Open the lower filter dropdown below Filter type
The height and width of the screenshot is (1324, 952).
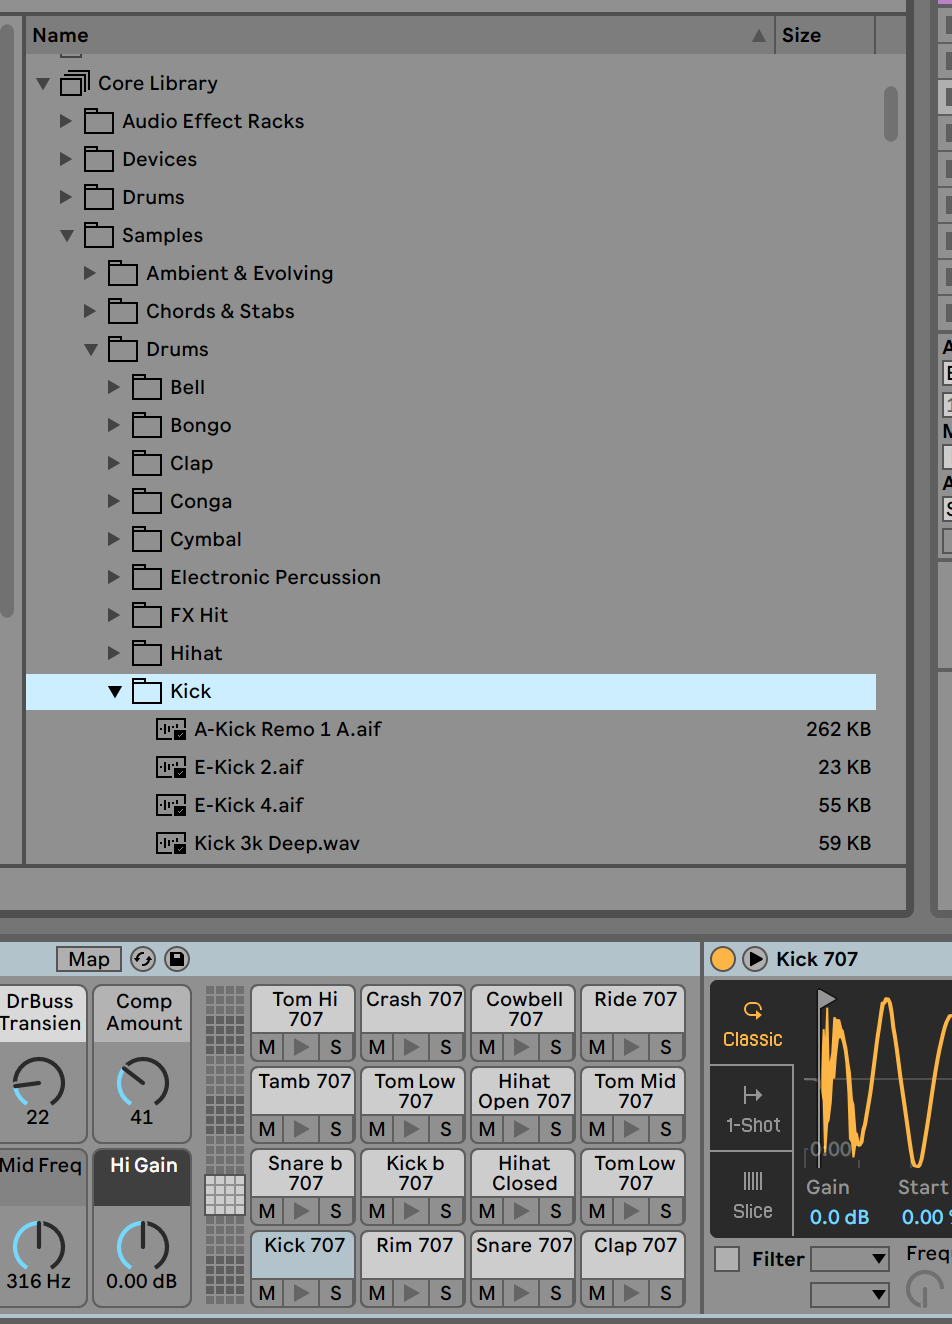[x=850, y=1295]
